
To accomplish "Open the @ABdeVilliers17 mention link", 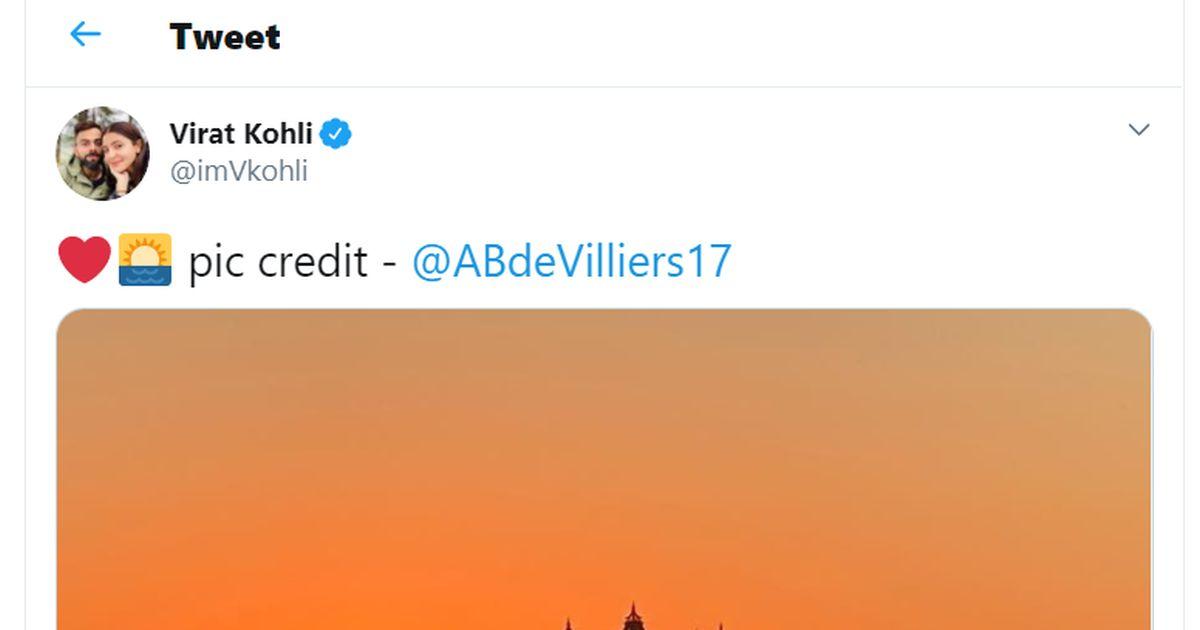I will pyautogui.click(x=572, y=261).
